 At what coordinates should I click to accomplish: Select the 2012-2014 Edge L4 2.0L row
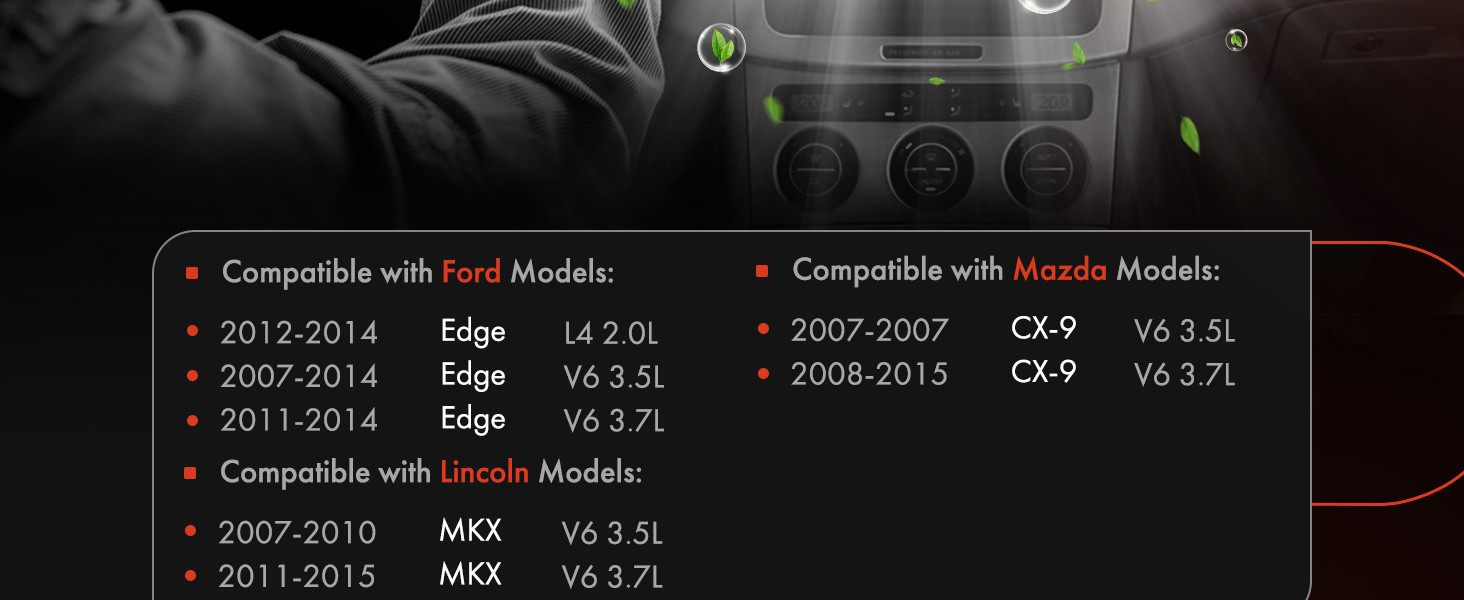[x=424, y=333]
